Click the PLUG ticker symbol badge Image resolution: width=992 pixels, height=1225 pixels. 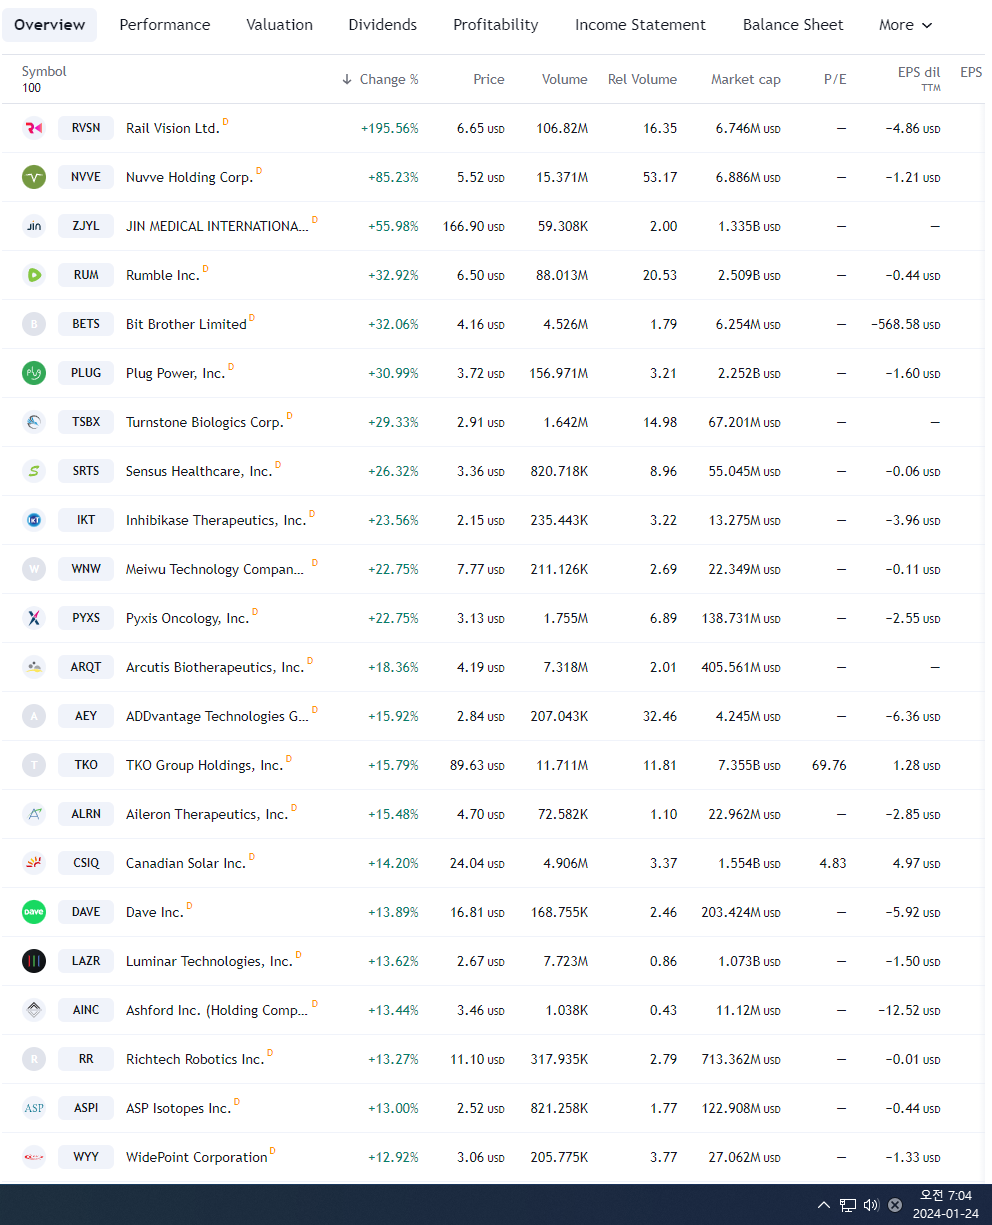pos(86,373)
